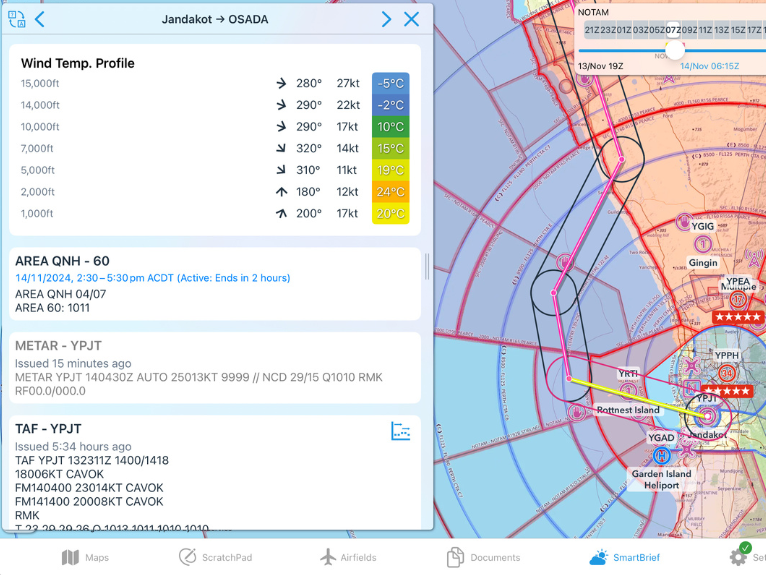The width and height of the screenshot is (766, 575).
Task: Open the Documents tab
Action: click(483, 557)
